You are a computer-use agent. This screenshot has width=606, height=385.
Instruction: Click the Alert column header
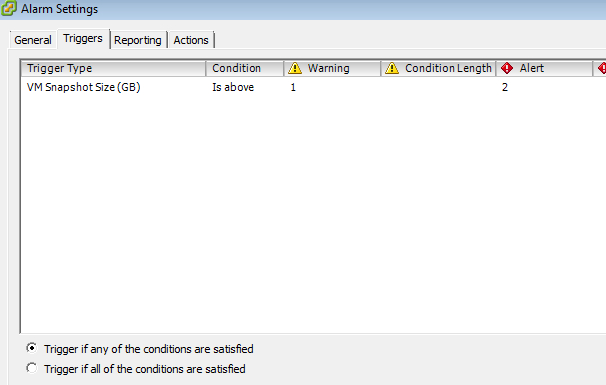pyautogui.click(x=544, y=68)
